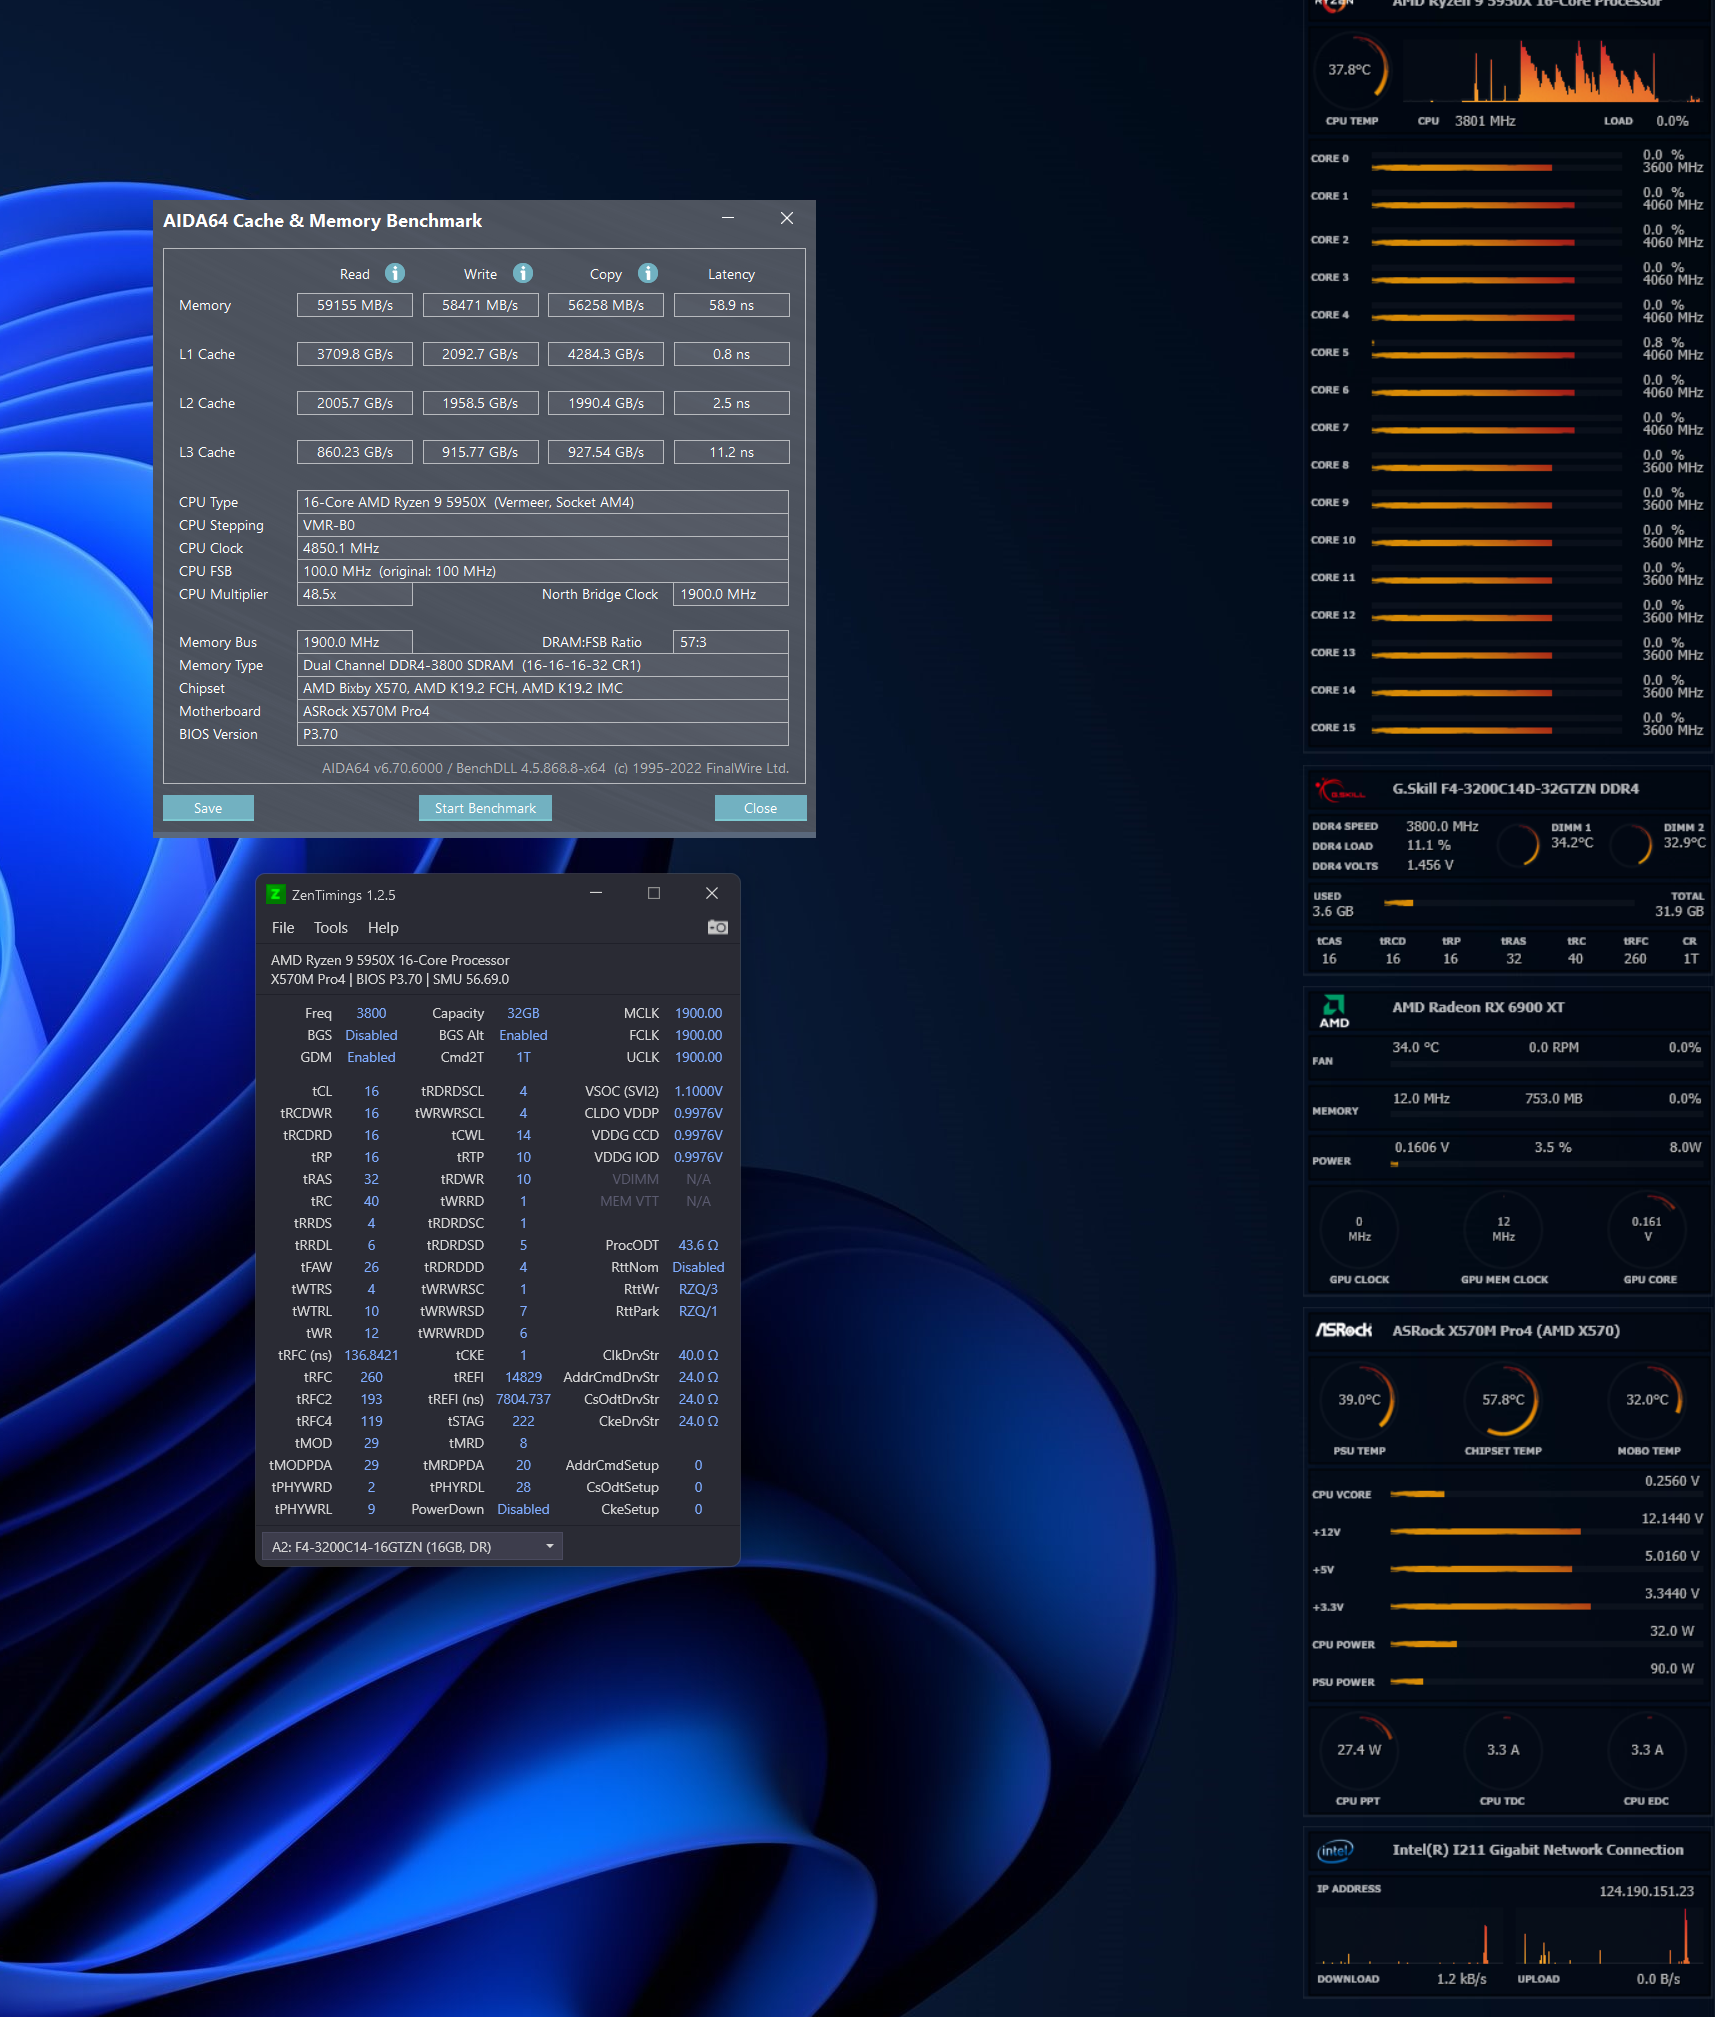Open the ZenTimings DIMM slot dropdown
Viewport: 1715px width, 2017px height.
click(412, 1547)
